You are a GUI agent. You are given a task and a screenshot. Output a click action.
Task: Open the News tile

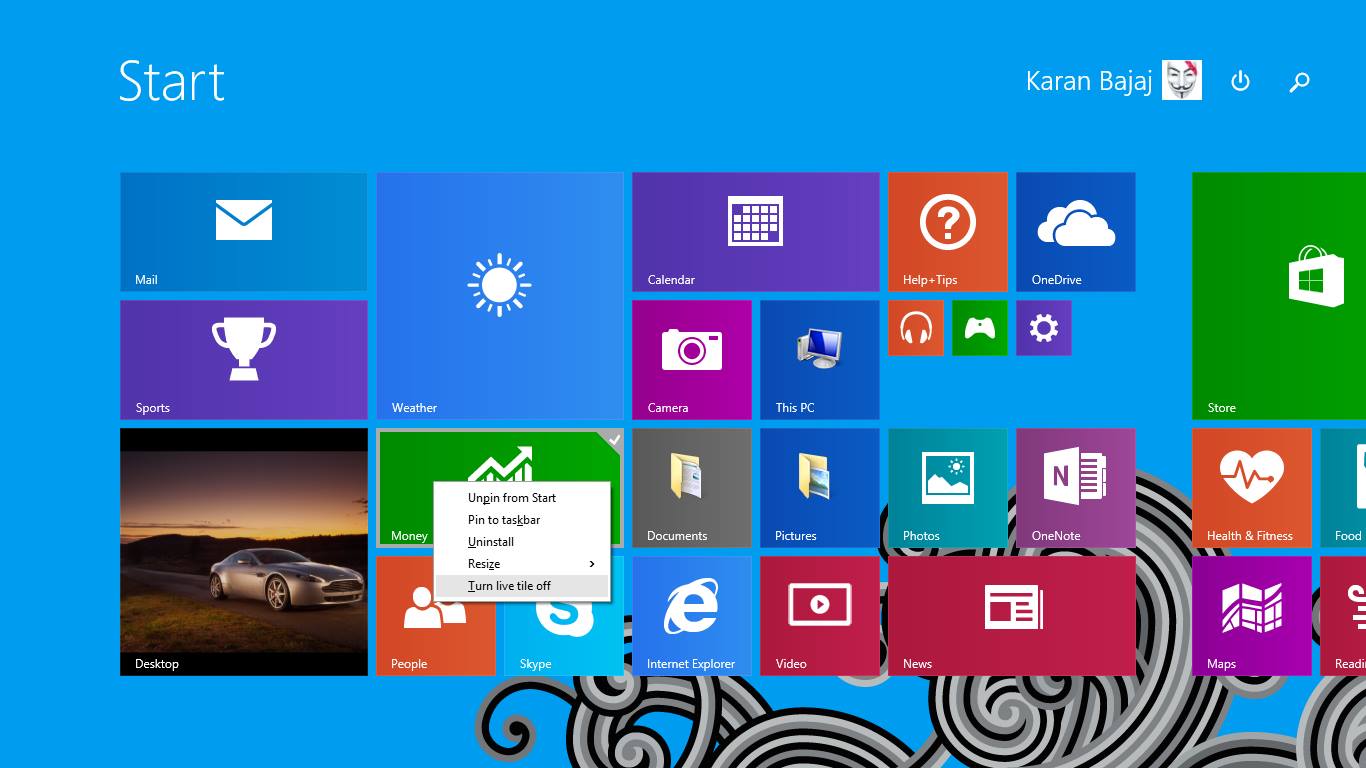1012,616
